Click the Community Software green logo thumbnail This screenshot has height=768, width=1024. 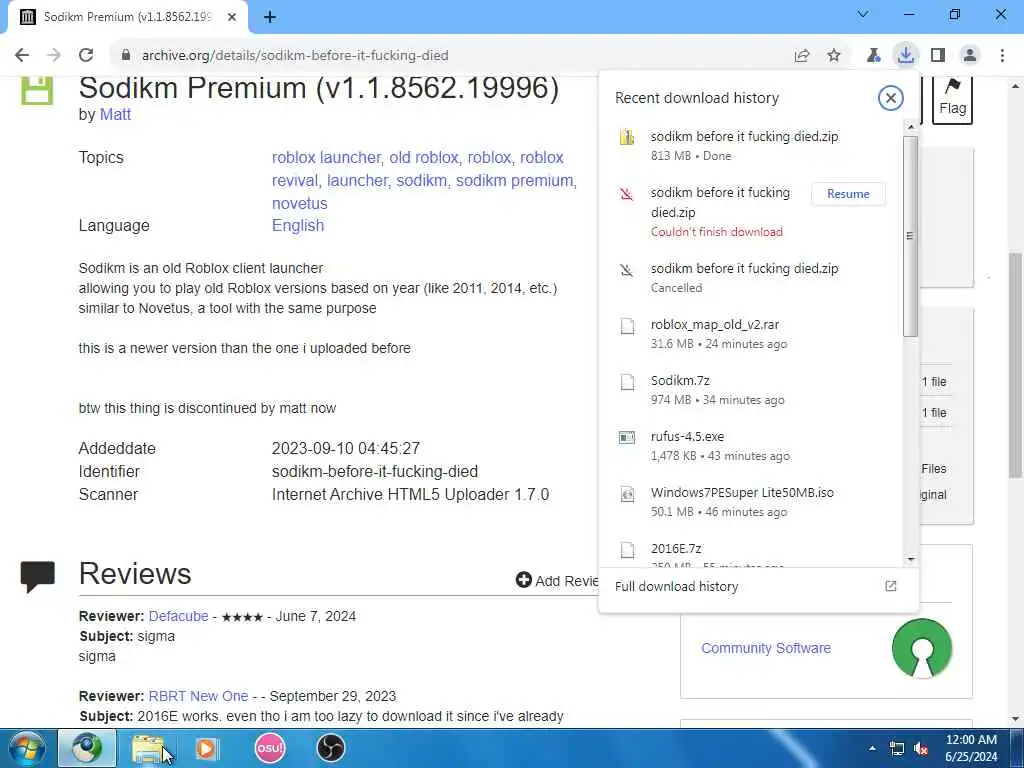coord(922,648)
